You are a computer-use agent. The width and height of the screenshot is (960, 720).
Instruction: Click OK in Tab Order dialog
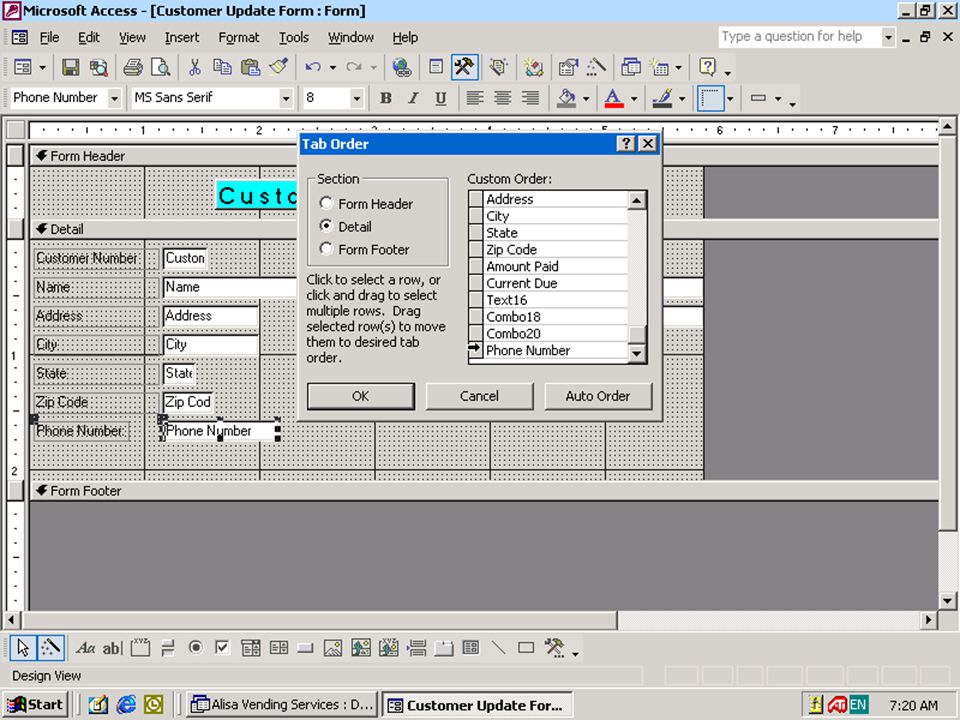[361, 396]
